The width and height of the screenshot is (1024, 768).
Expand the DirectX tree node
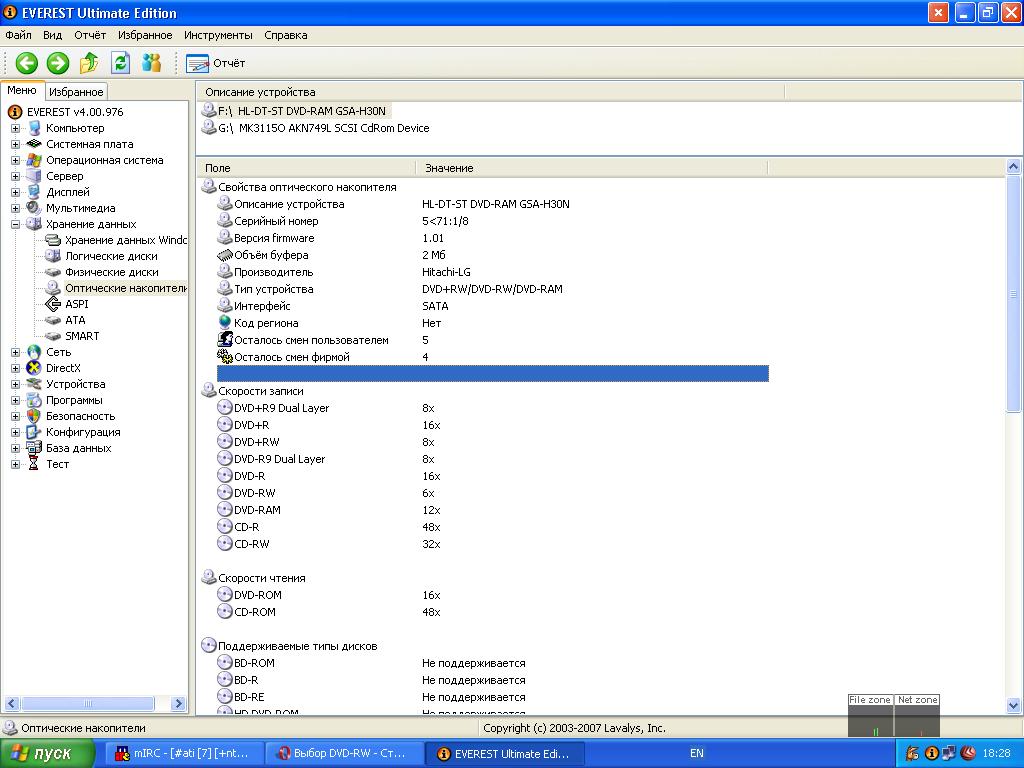point(15,368)
